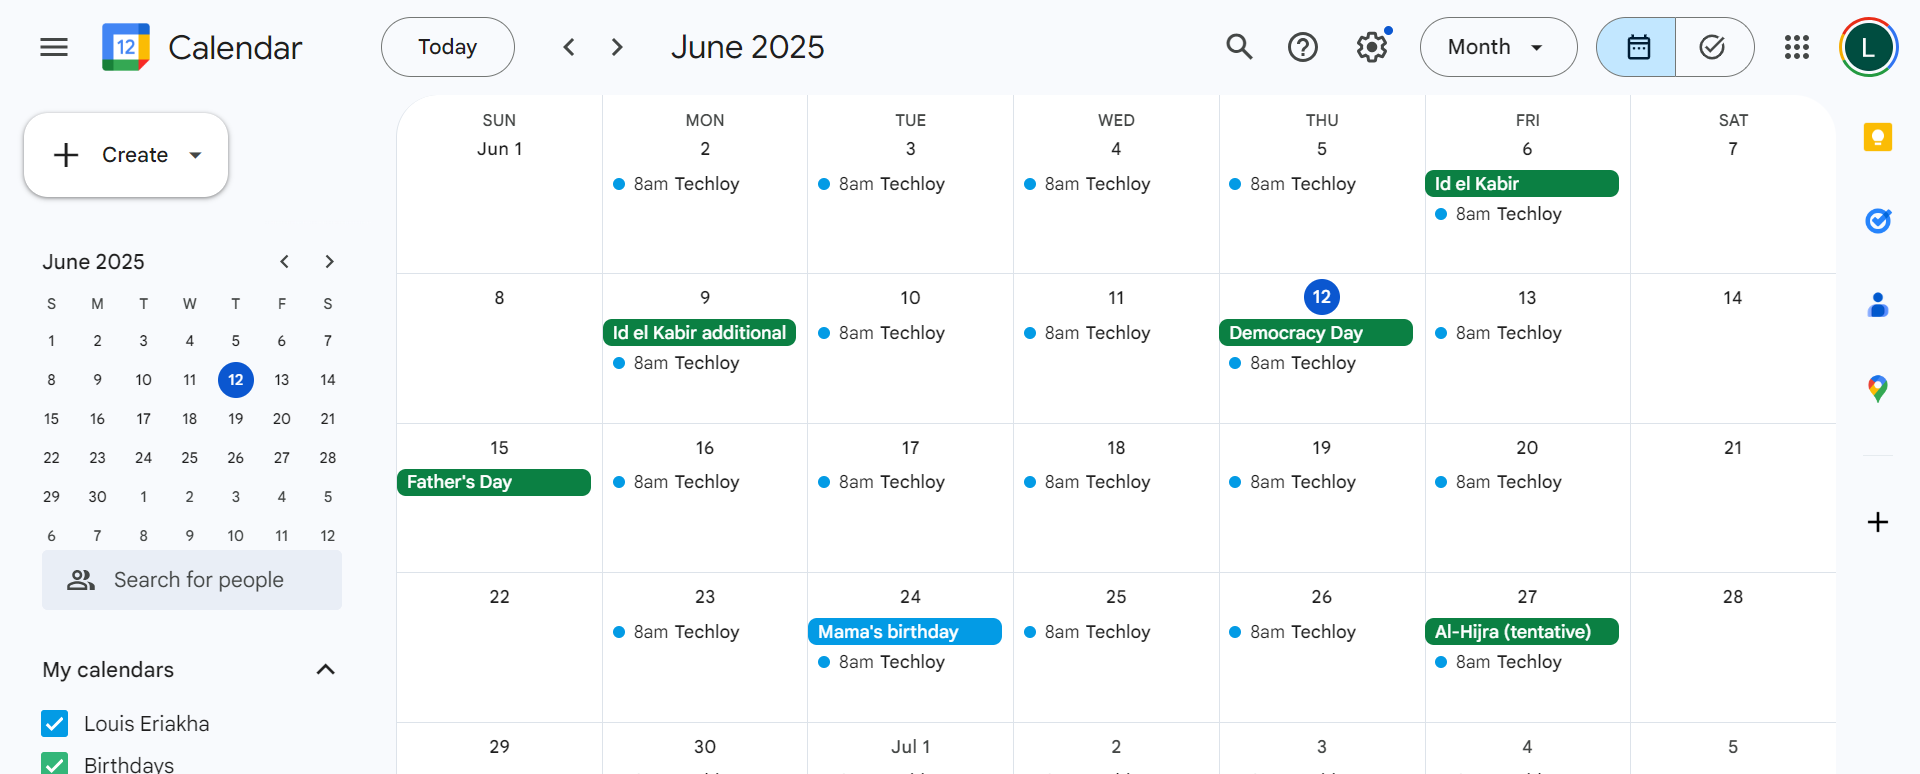Expand the Create button dropdown

pyautogui.click(x=196, y=155)
